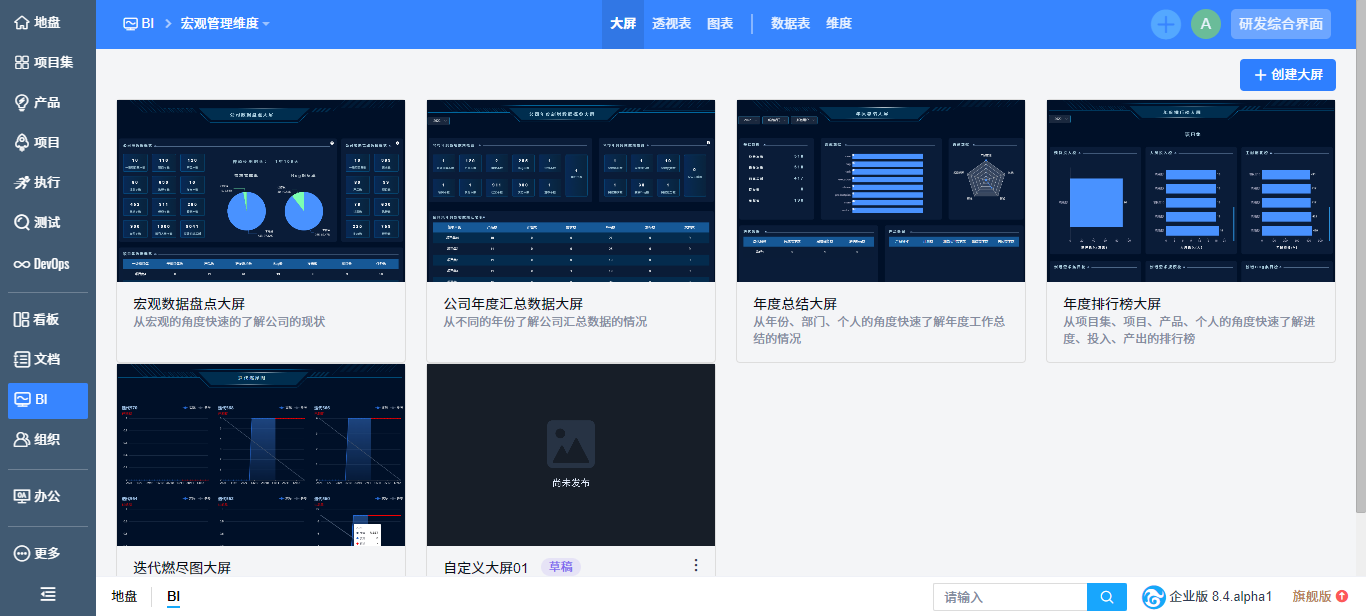The height and width of the screenshot is (616, 1366).
Task: Open the 执行 sidebar module
Action: 37,182
